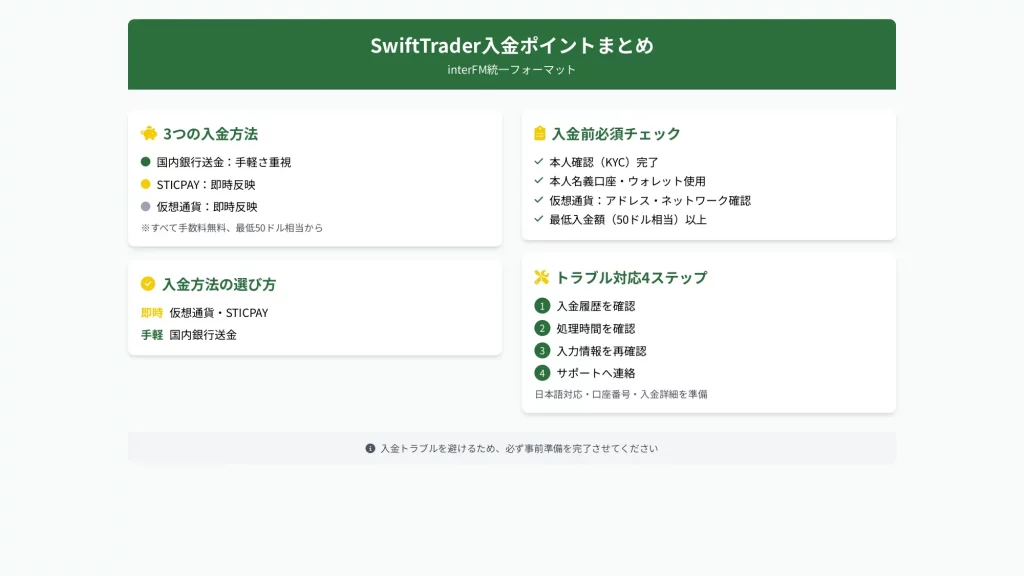Viewport: 1024px width, 576px height.
Task: Click the checkmark next to 本人名義口座・ウォレット使用
Action: pyautogui.click(x=539, y=181)
